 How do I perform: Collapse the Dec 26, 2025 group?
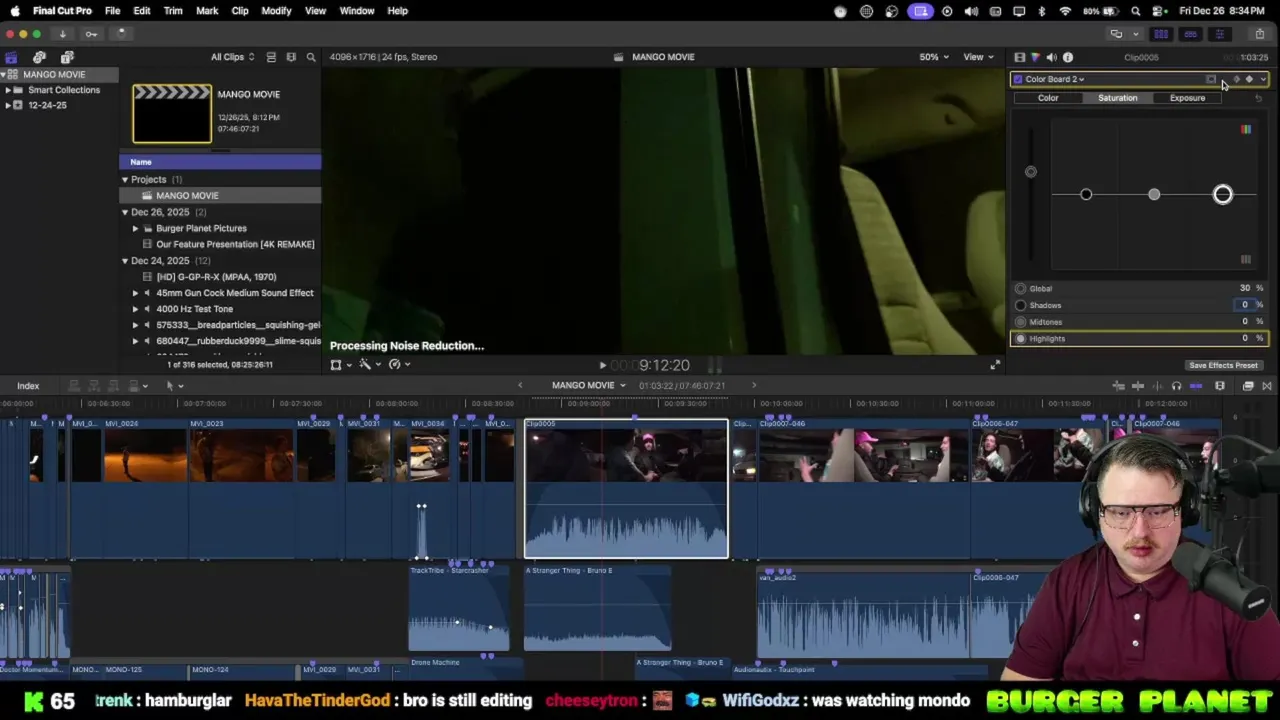click(x=125, y=212)
